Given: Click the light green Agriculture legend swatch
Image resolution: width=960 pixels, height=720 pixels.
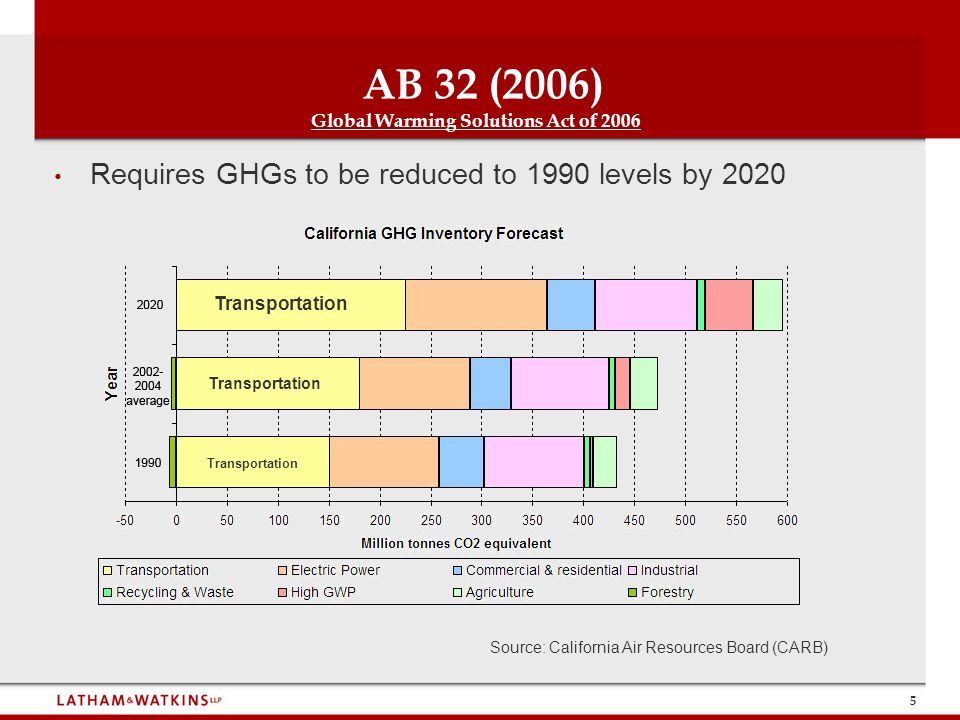Looking at the screenshot, I should click(x=457, y=593).
